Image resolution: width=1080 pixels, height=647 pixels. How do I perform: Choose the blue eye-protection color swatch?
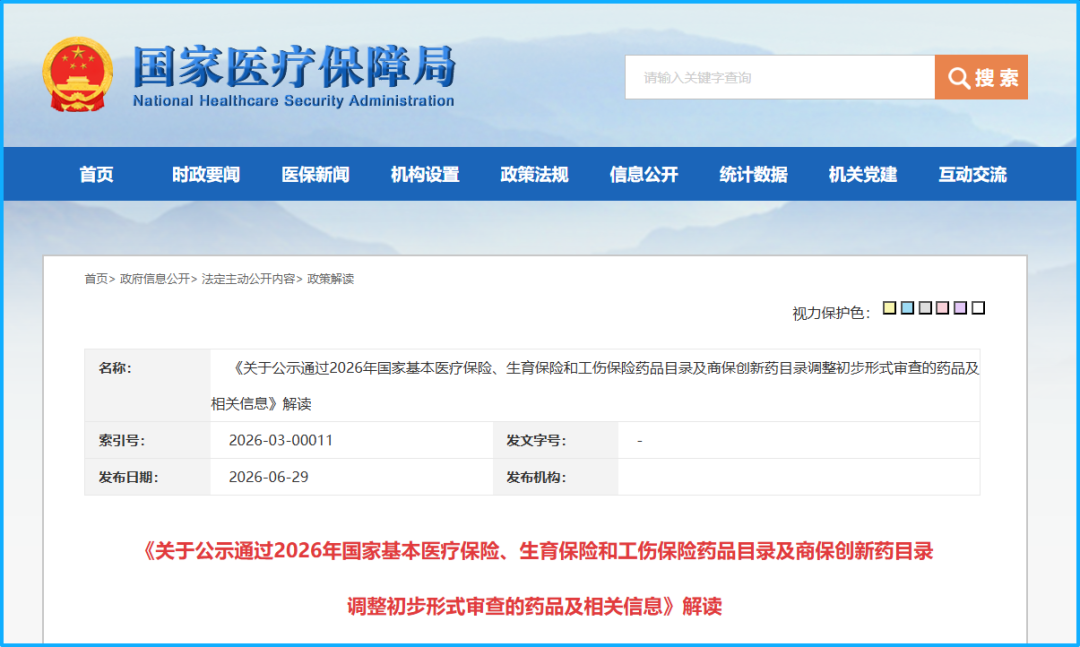click(x=908, y=308)
